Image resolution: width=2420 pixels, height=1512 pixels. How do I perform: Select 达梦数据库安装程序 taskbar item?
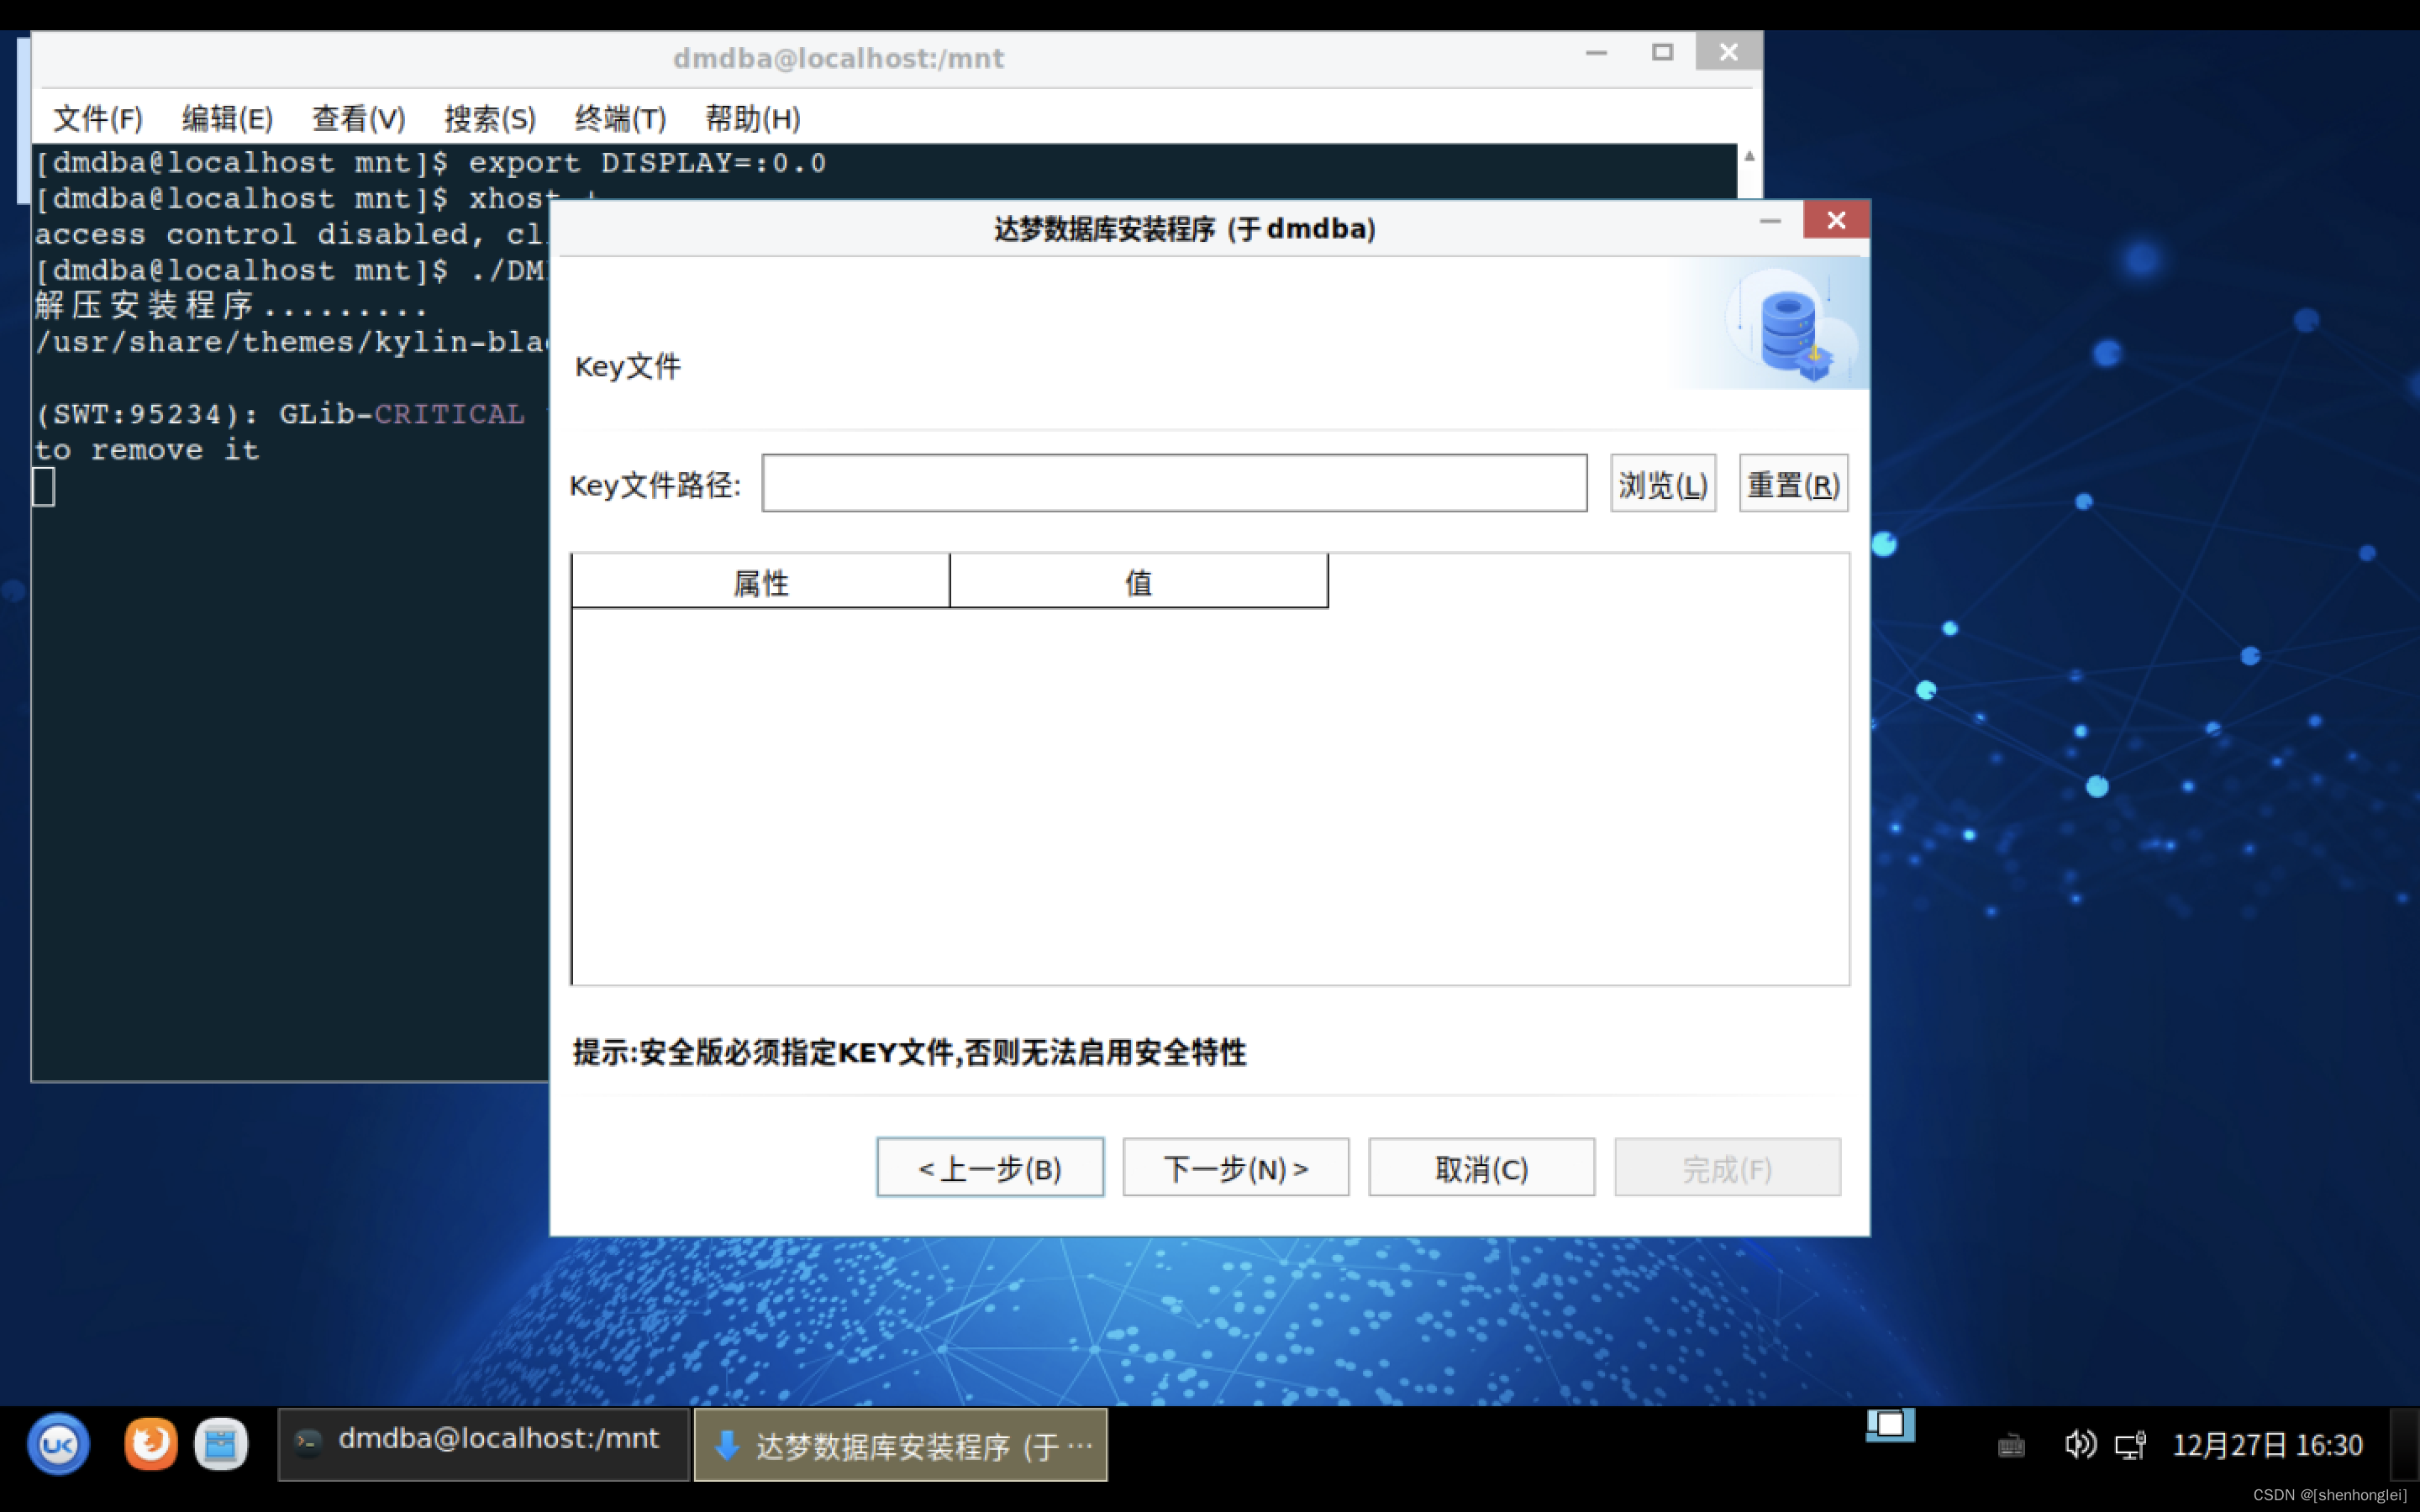coord(900,1444)
